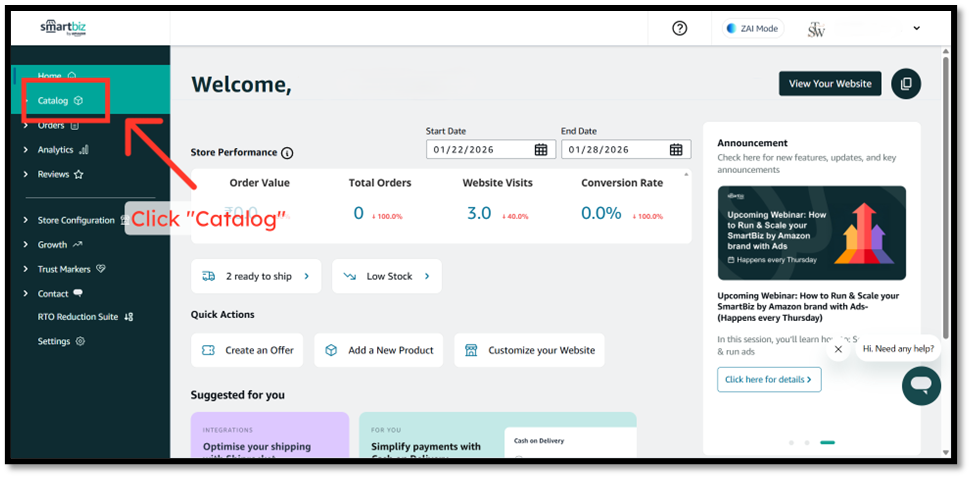The height and width of the screenshot is (477, 970).
Task: Expand the Analytics sidebar section
Action: coord(56,150)
